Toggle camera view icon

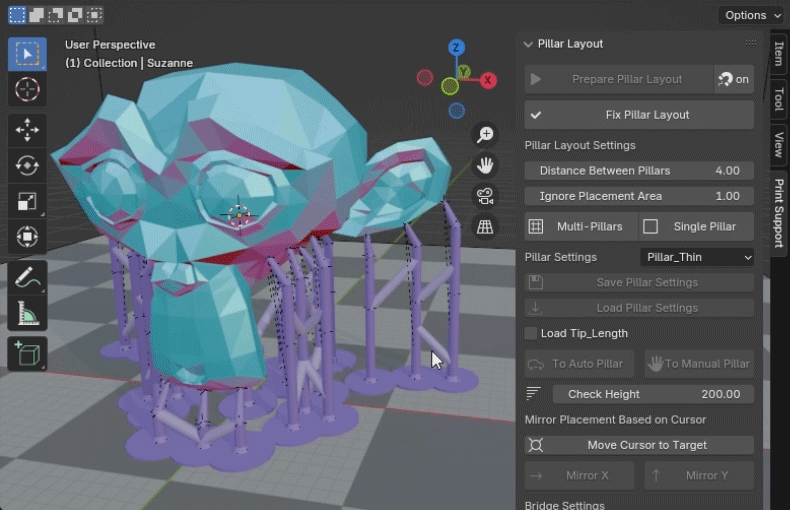pos(485,196)
